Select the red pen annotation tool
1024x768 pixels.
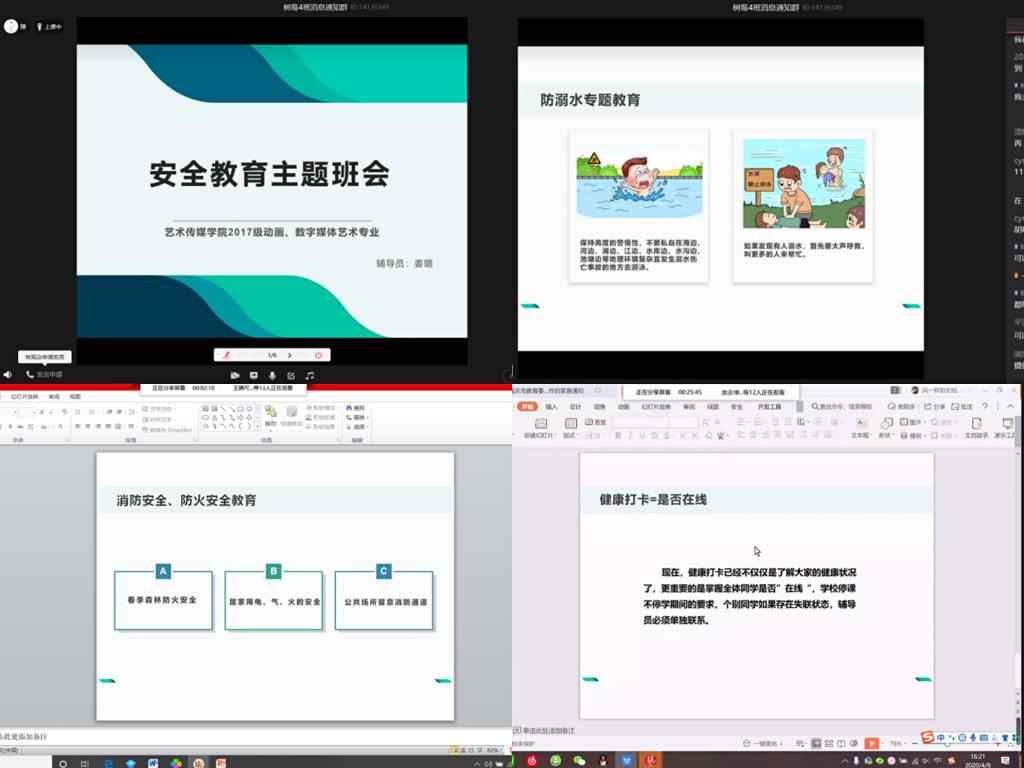coord(227,355)
